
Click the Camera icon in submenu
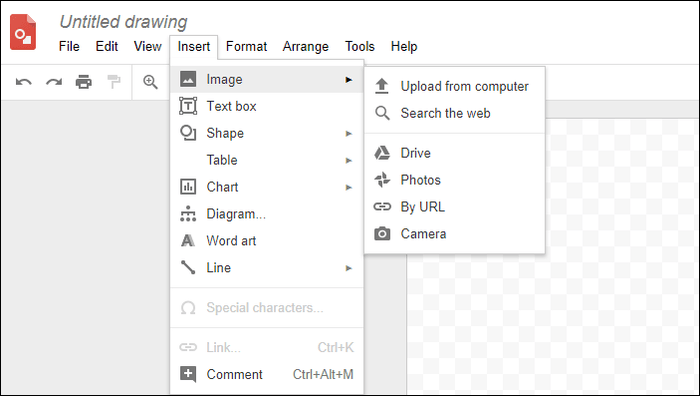click(x=382, y=233)
